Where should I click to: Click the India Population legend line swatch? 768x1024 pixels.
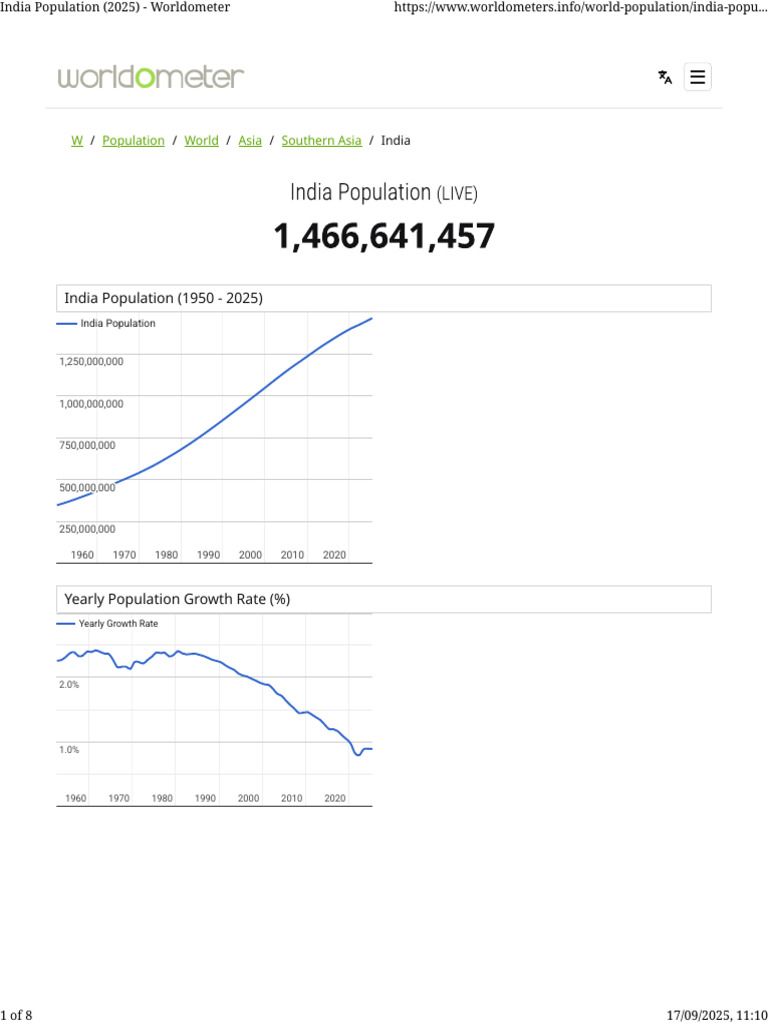[x=66, y=324]
